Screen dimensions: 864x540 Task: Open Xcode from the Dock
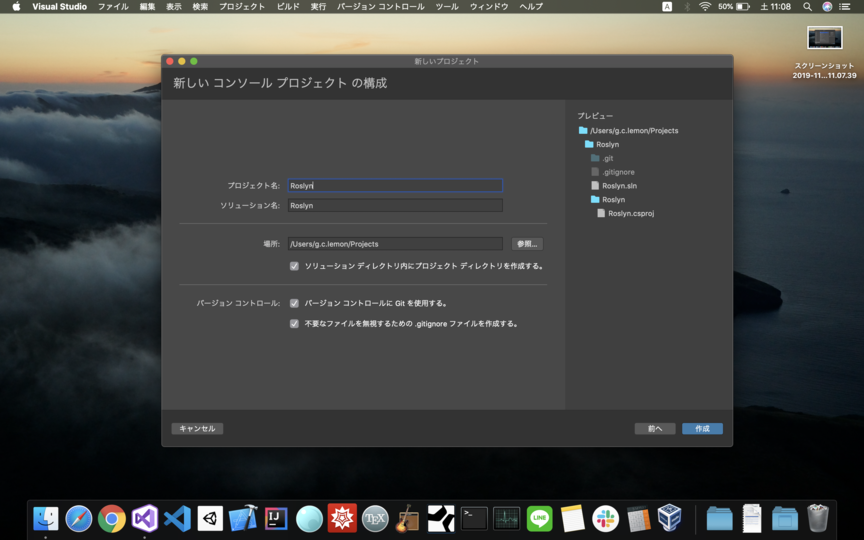pyautogui.click(x=243, y=519)
